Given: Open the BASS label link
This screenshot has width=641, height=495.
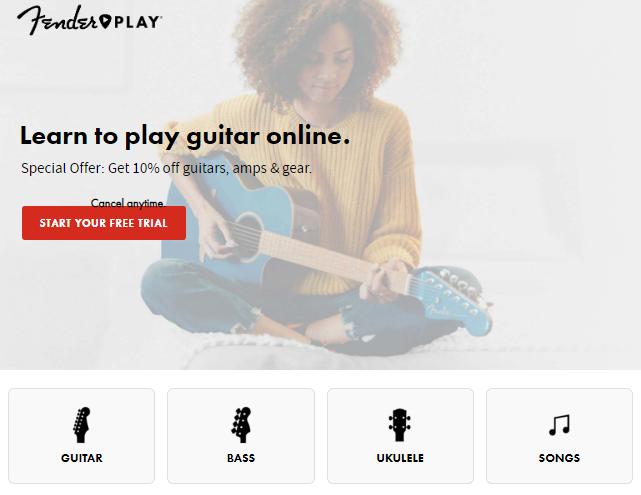Looking at the screenshot, I should [x=241, y=458].
